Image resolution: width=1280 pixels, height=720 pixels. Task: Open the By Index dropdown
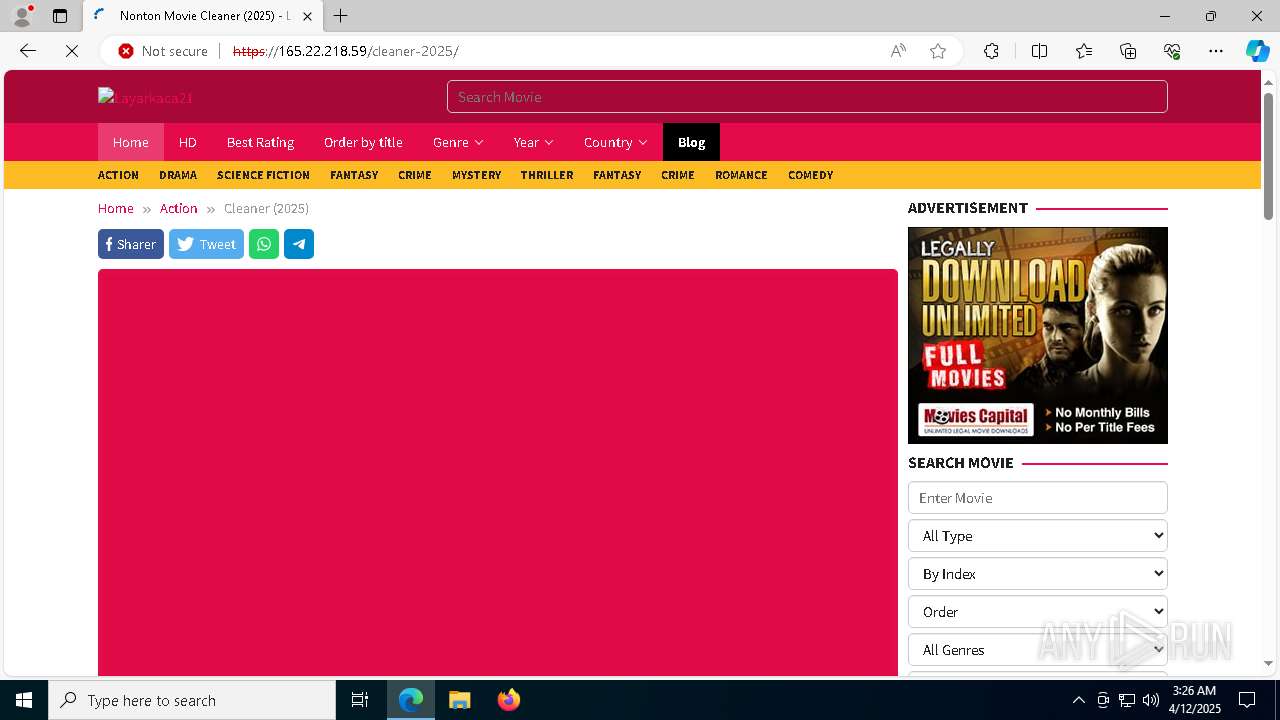point(1038,574)
